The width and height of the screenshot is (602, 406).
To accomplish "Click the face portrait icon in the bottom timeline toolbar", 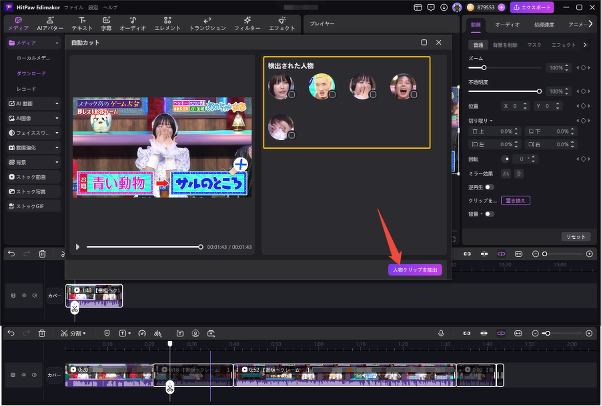I will (x=195, y=333).
